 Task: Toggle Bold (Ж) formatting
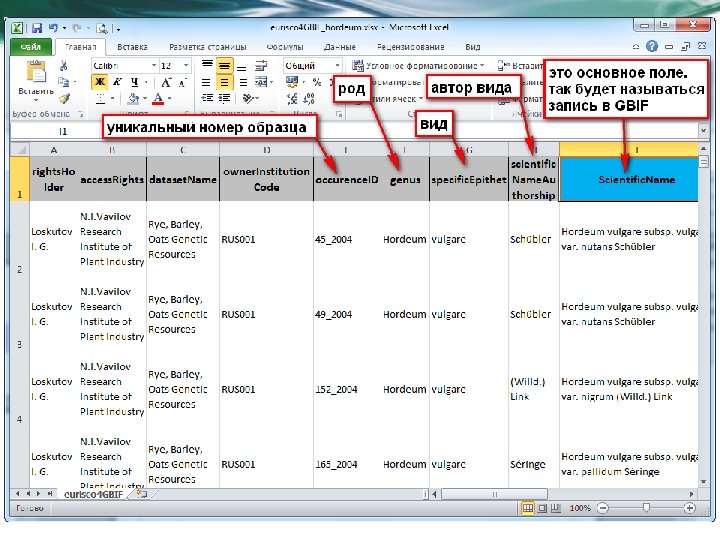click(100, 82)
